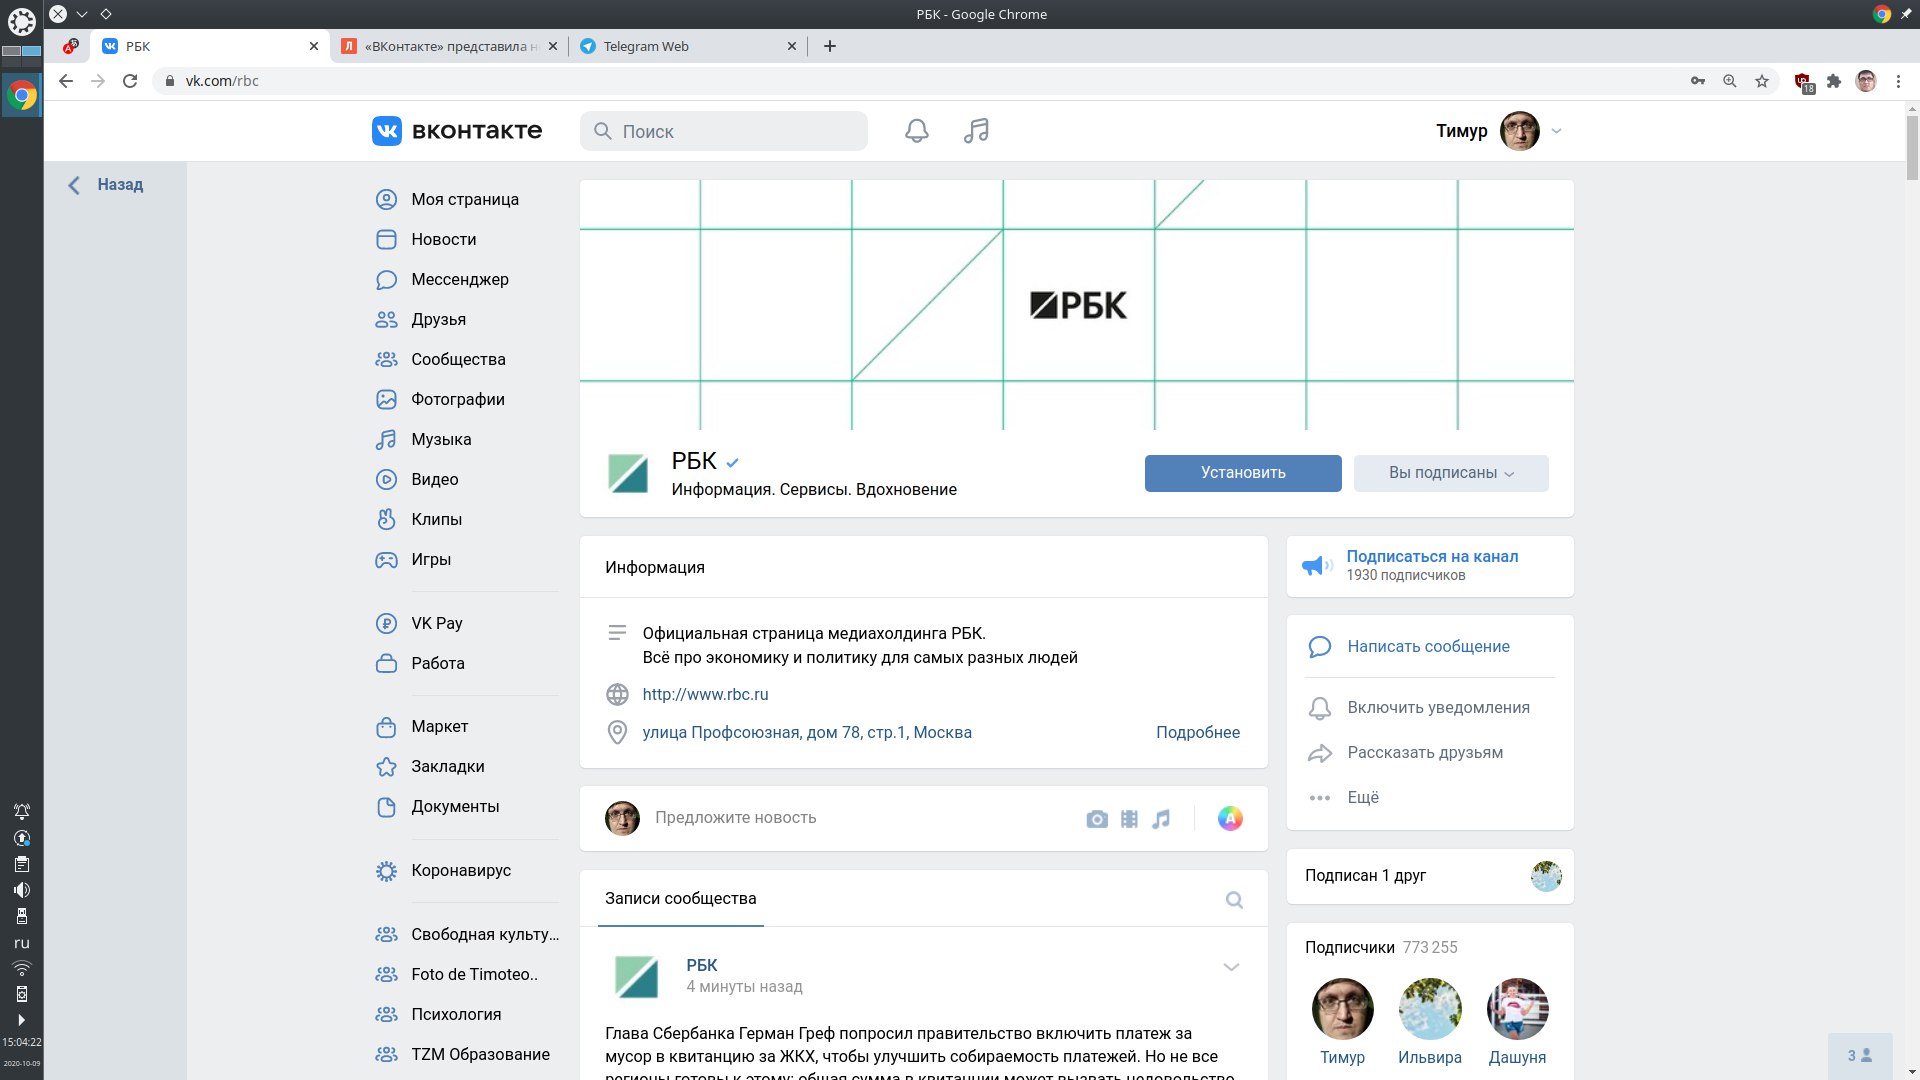Open Chrome zoom magnifier icon in address bar

click(x=1729, y=81)
